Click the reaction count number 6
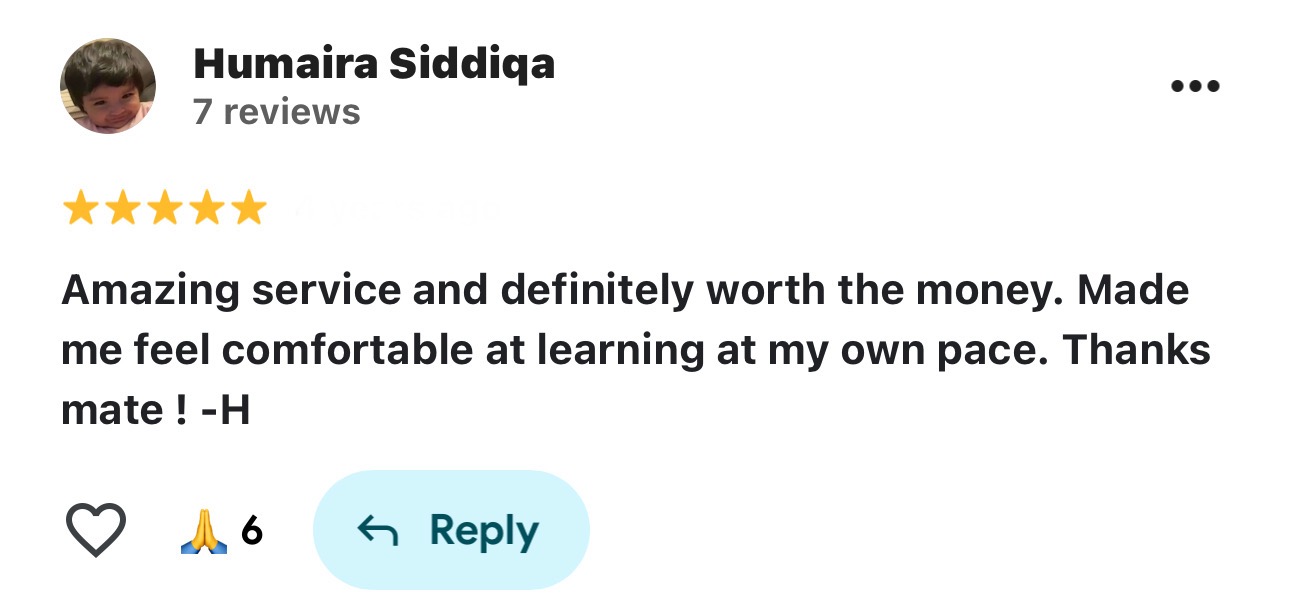 pos(252,532)
